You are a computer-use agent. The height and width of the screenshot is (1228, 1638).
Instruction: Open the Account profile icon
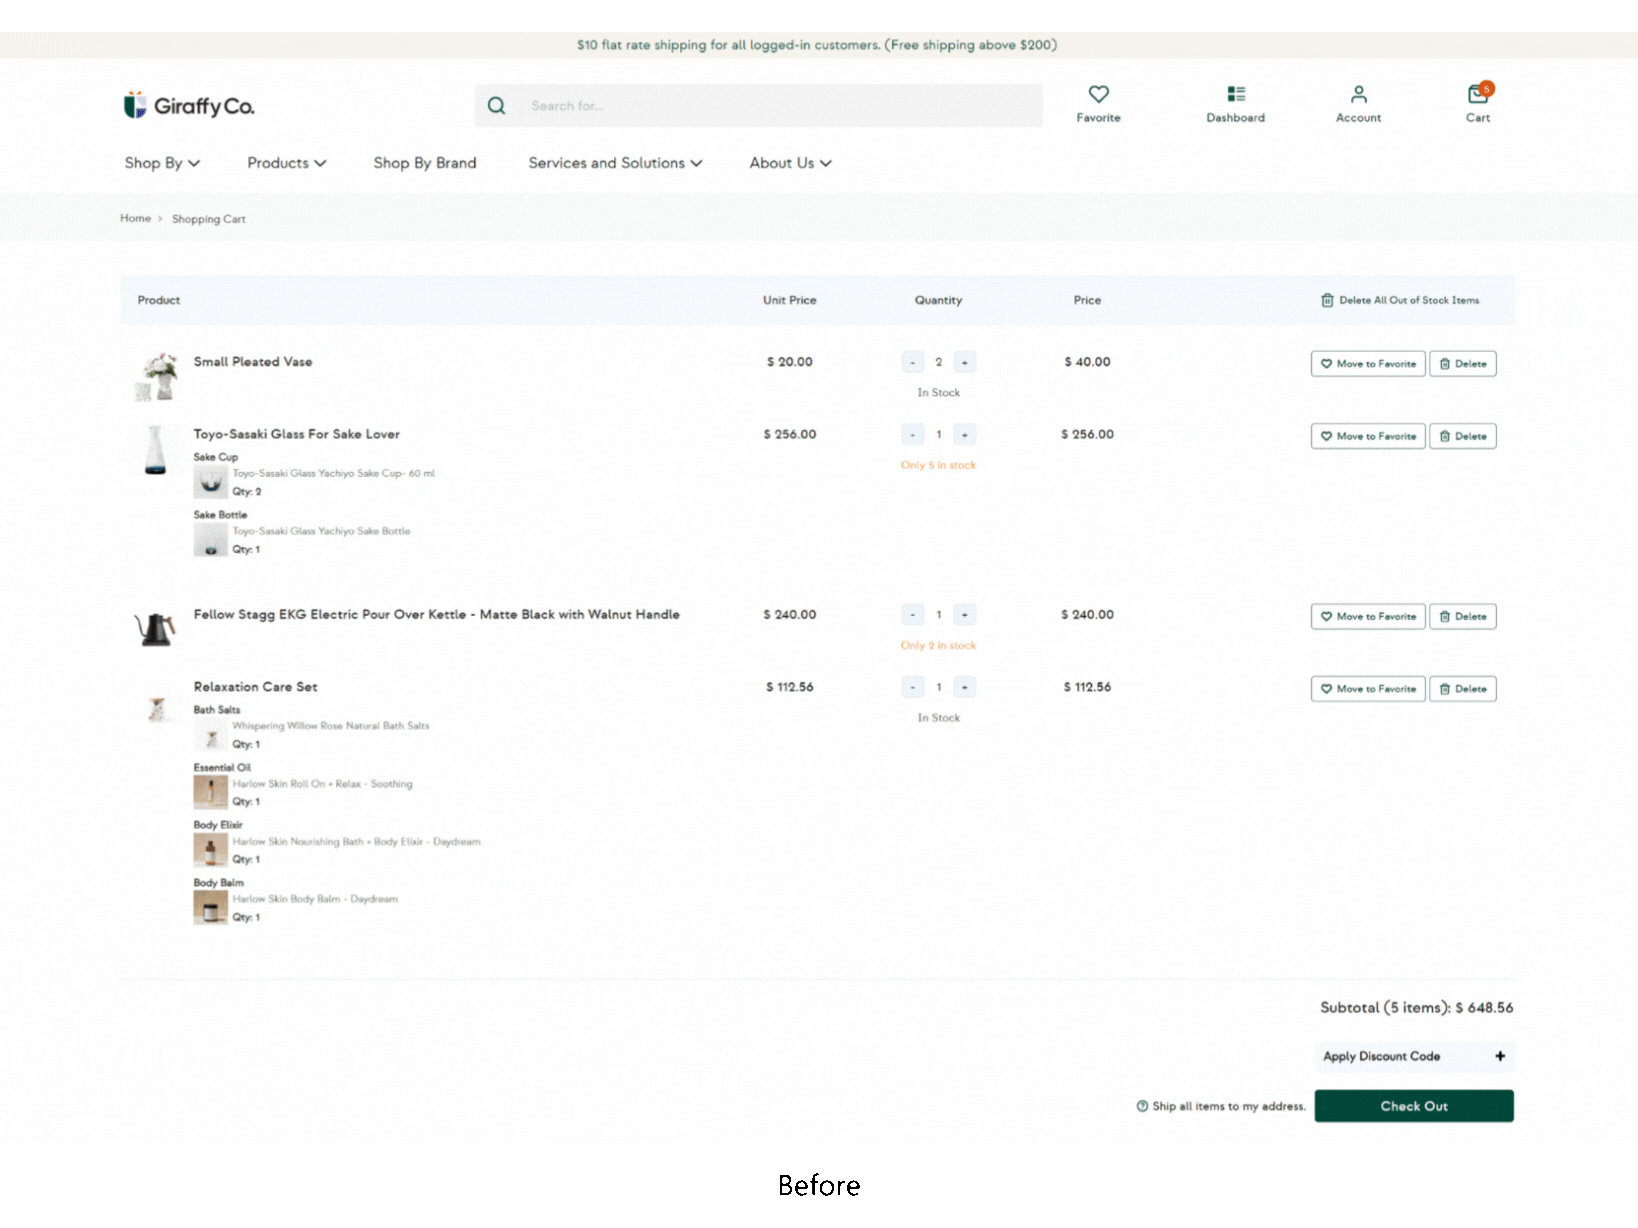point(1358,94)
